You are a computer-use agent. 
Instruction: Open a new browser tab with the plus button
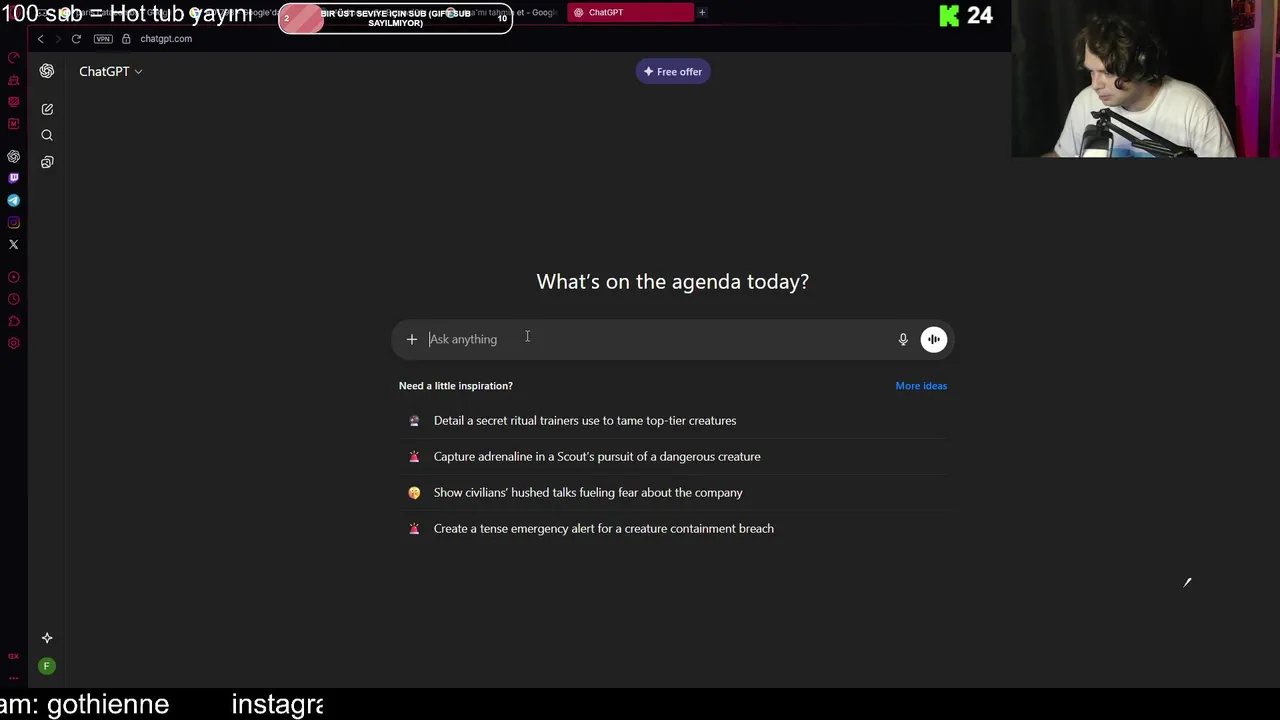(x=702, y=12)
